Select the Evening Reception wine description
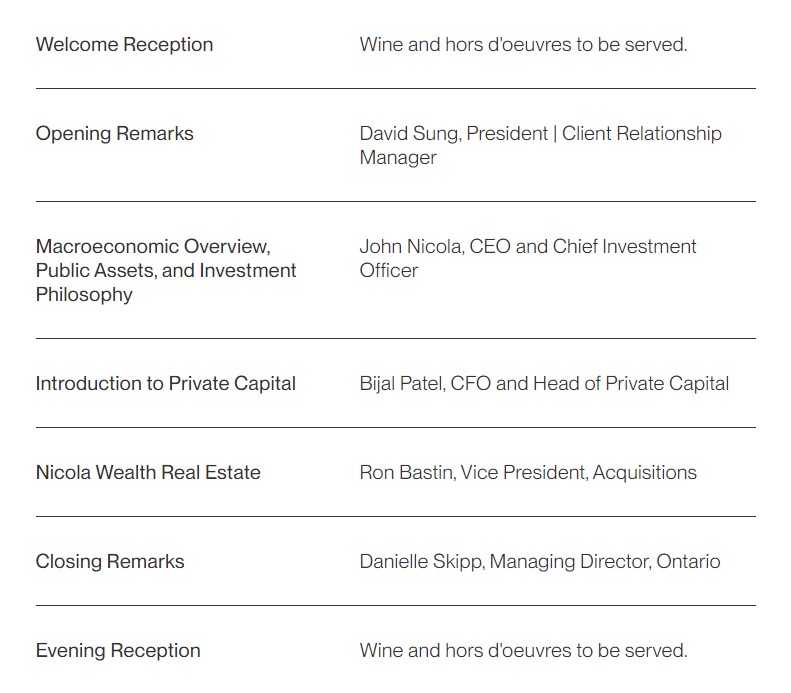Screen dimensions: 791x693 (523, 651)
